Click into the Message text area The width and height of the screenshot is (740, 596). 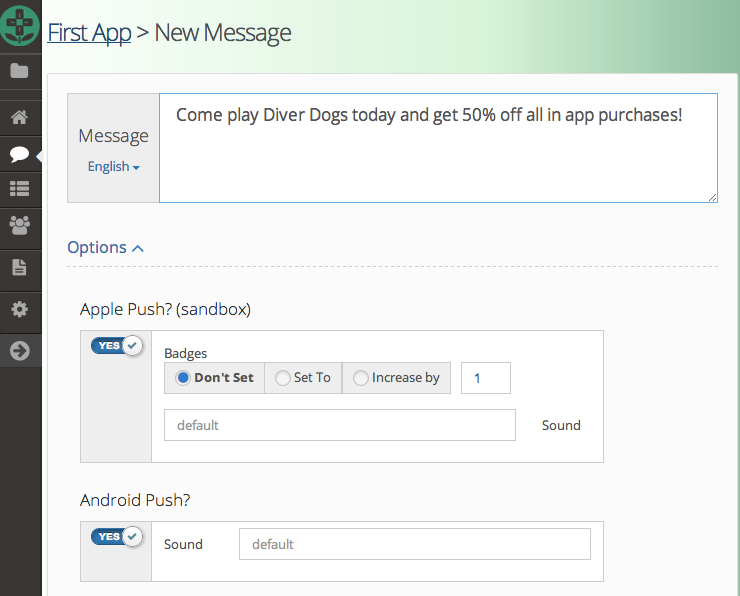438,148
